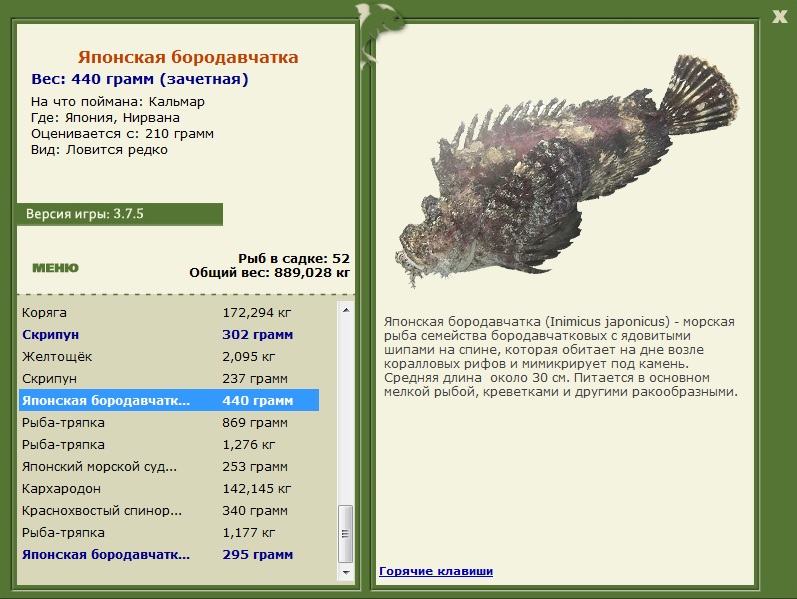Select Скрипун 237 грамм row
797x599 pixels.
point(169,379)
